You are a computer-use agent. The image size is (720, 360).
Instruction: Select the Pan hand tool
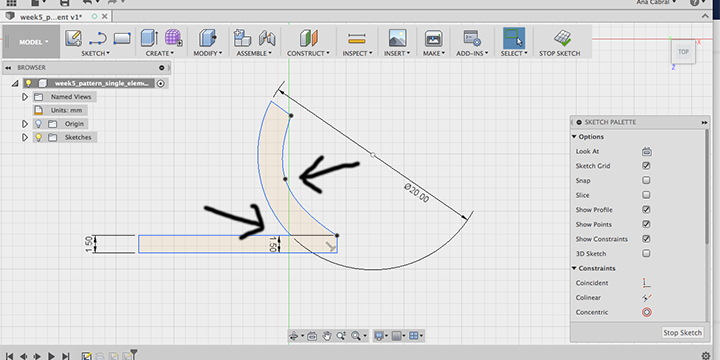326,336
